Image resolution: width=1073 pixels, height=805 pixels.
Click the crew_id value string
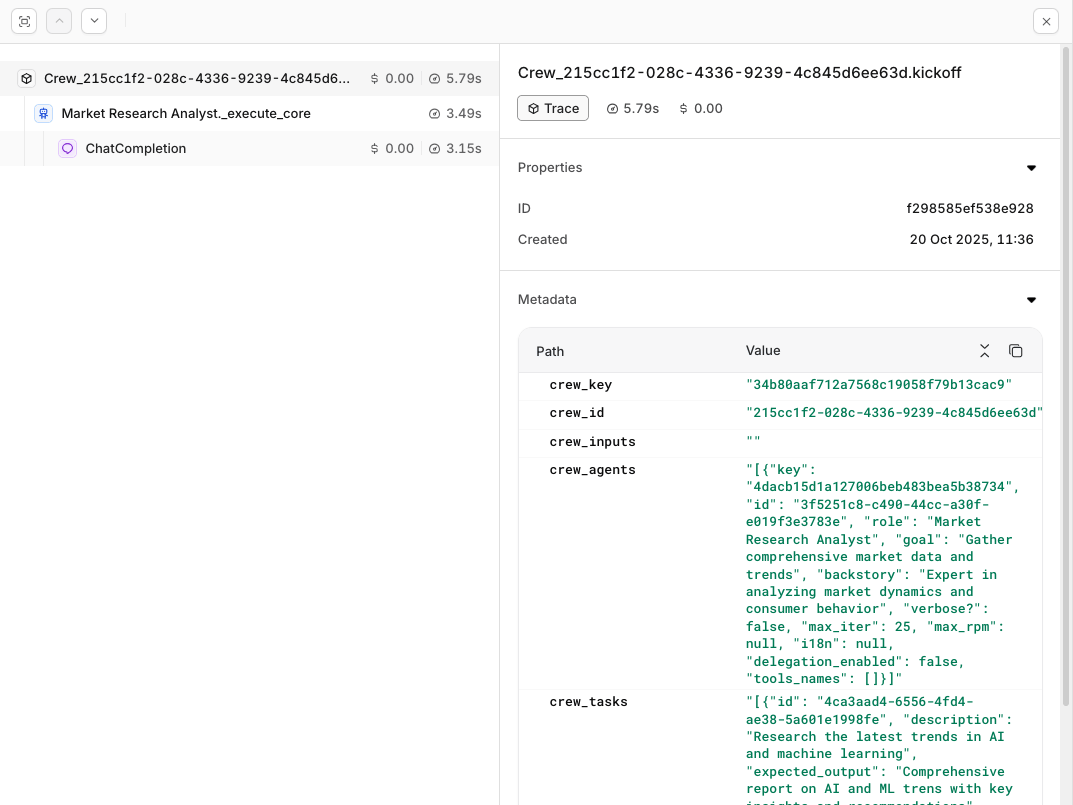tap(894, 413)
